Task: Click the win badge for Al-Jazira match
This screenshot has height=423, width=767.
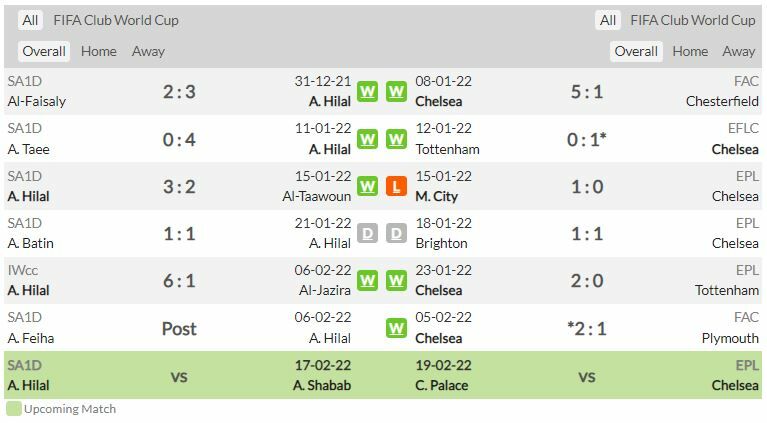Action: tap(368, 281)
